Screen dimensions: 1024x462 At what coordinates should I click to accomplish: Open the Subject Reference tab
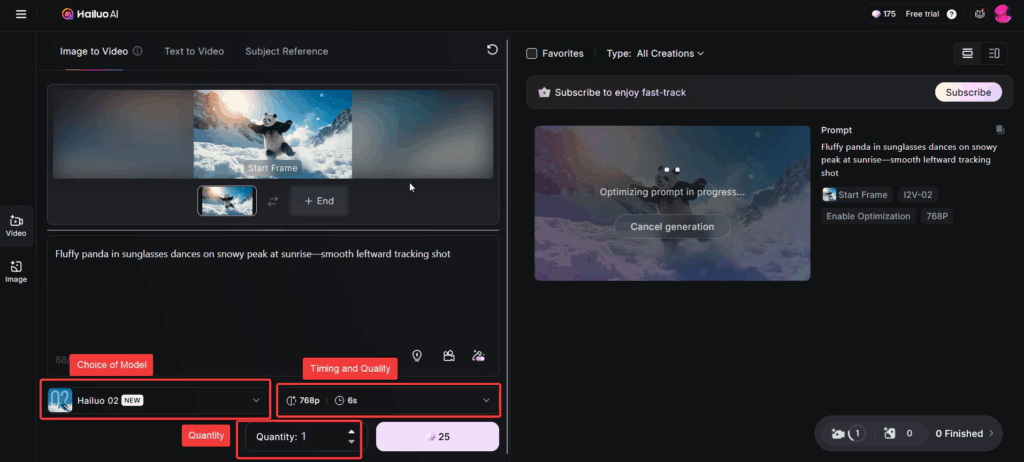(x=286, y=51)
